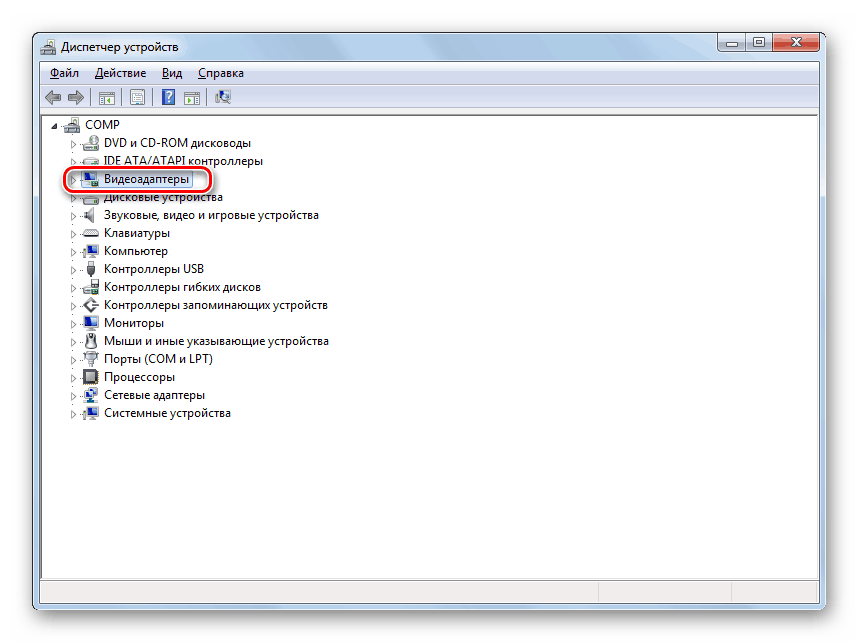Select the Процессоры label

(x=140, y=377)
